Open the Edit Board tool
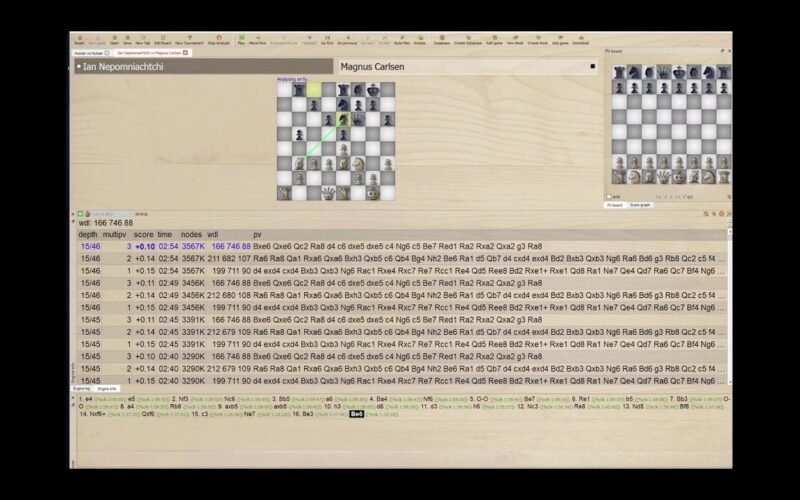The width and height of the screenshot is (800, 500). click(x=163, y=40)
